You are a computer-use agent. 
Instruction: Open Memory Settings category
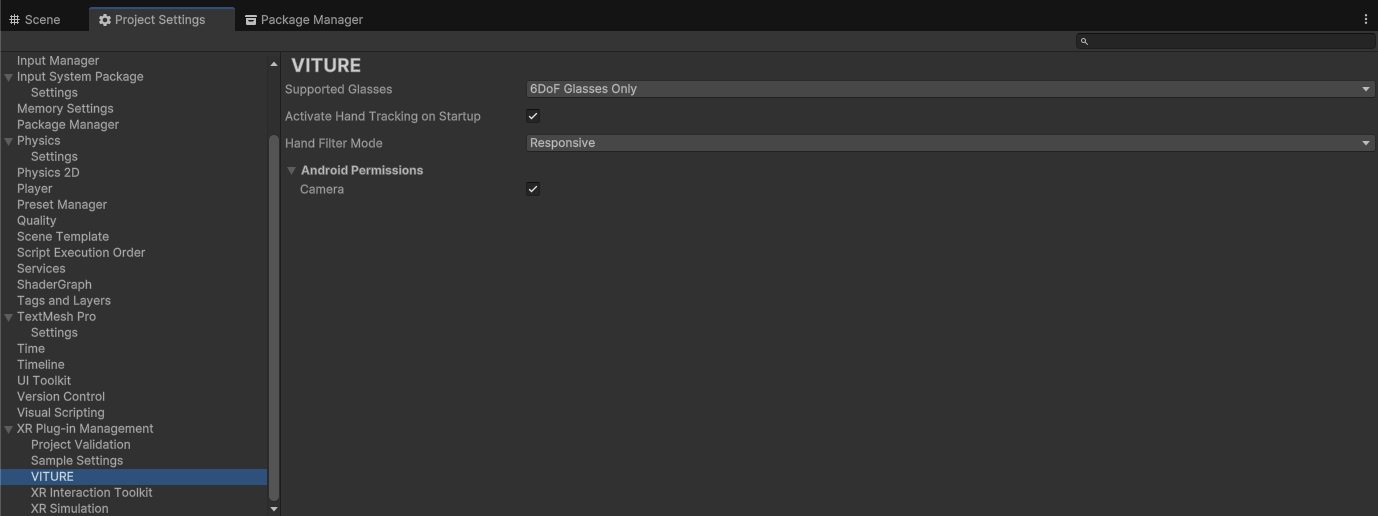[x=65, y=109]
